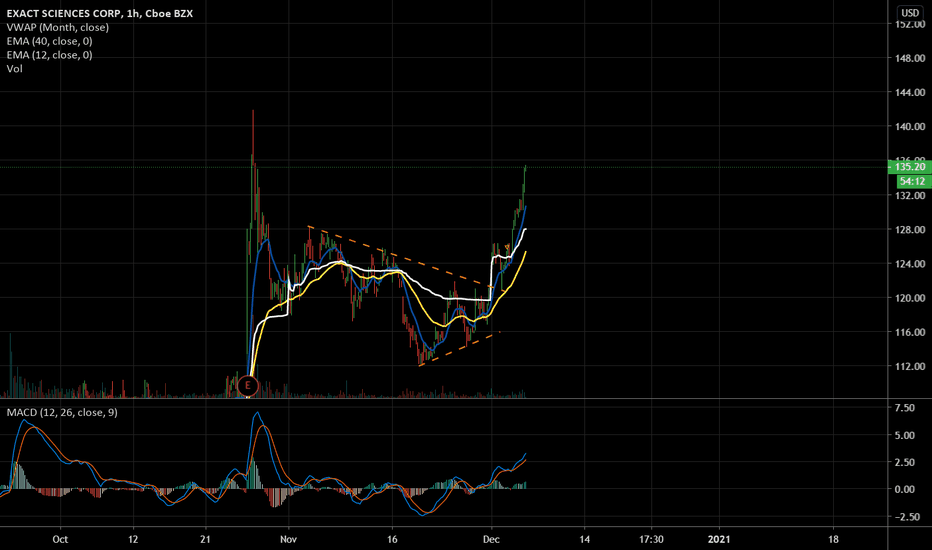Click the current price tag 135.20
The image size is (932, 550).
909,166
